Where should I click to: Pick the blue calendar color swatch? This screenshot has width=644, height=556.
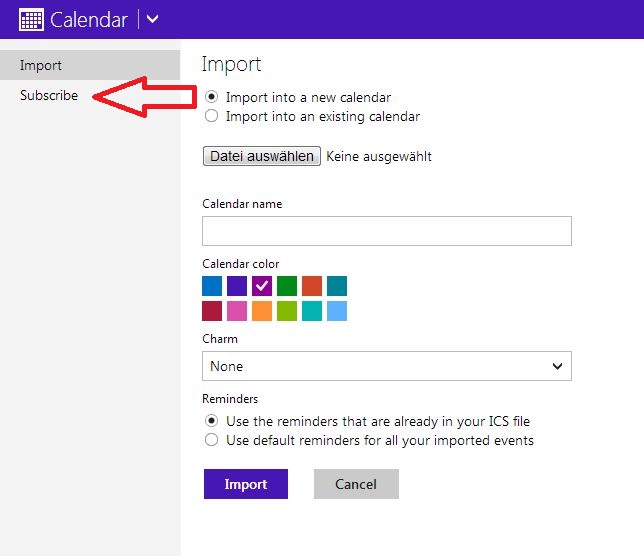pos(212,286)
